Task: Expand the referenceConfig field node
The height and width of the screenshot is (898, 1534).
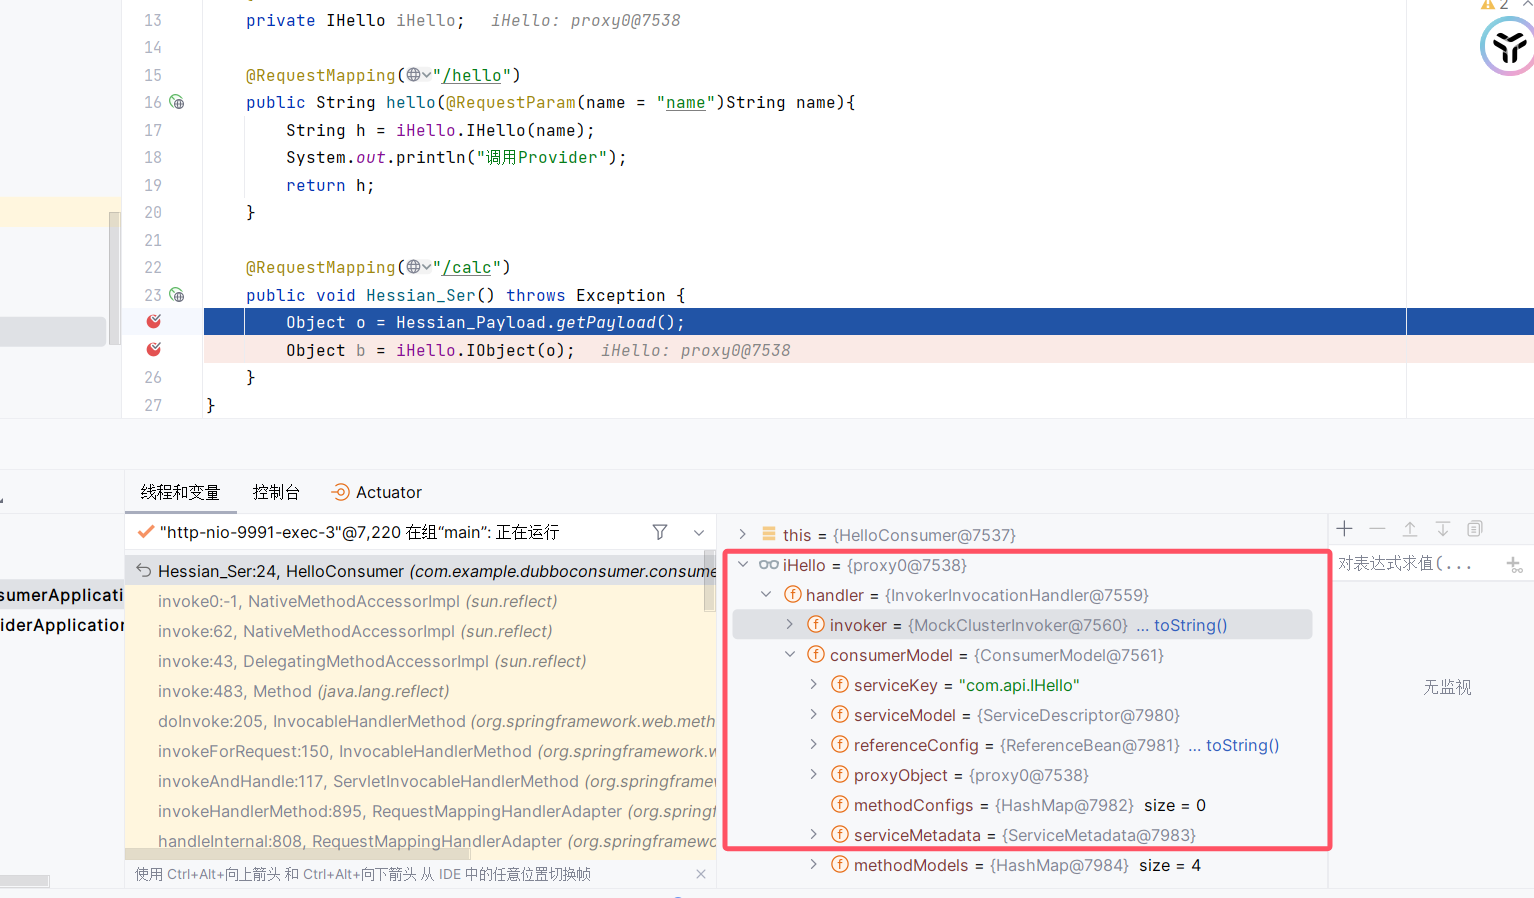Action: click(x=814, y=745)
